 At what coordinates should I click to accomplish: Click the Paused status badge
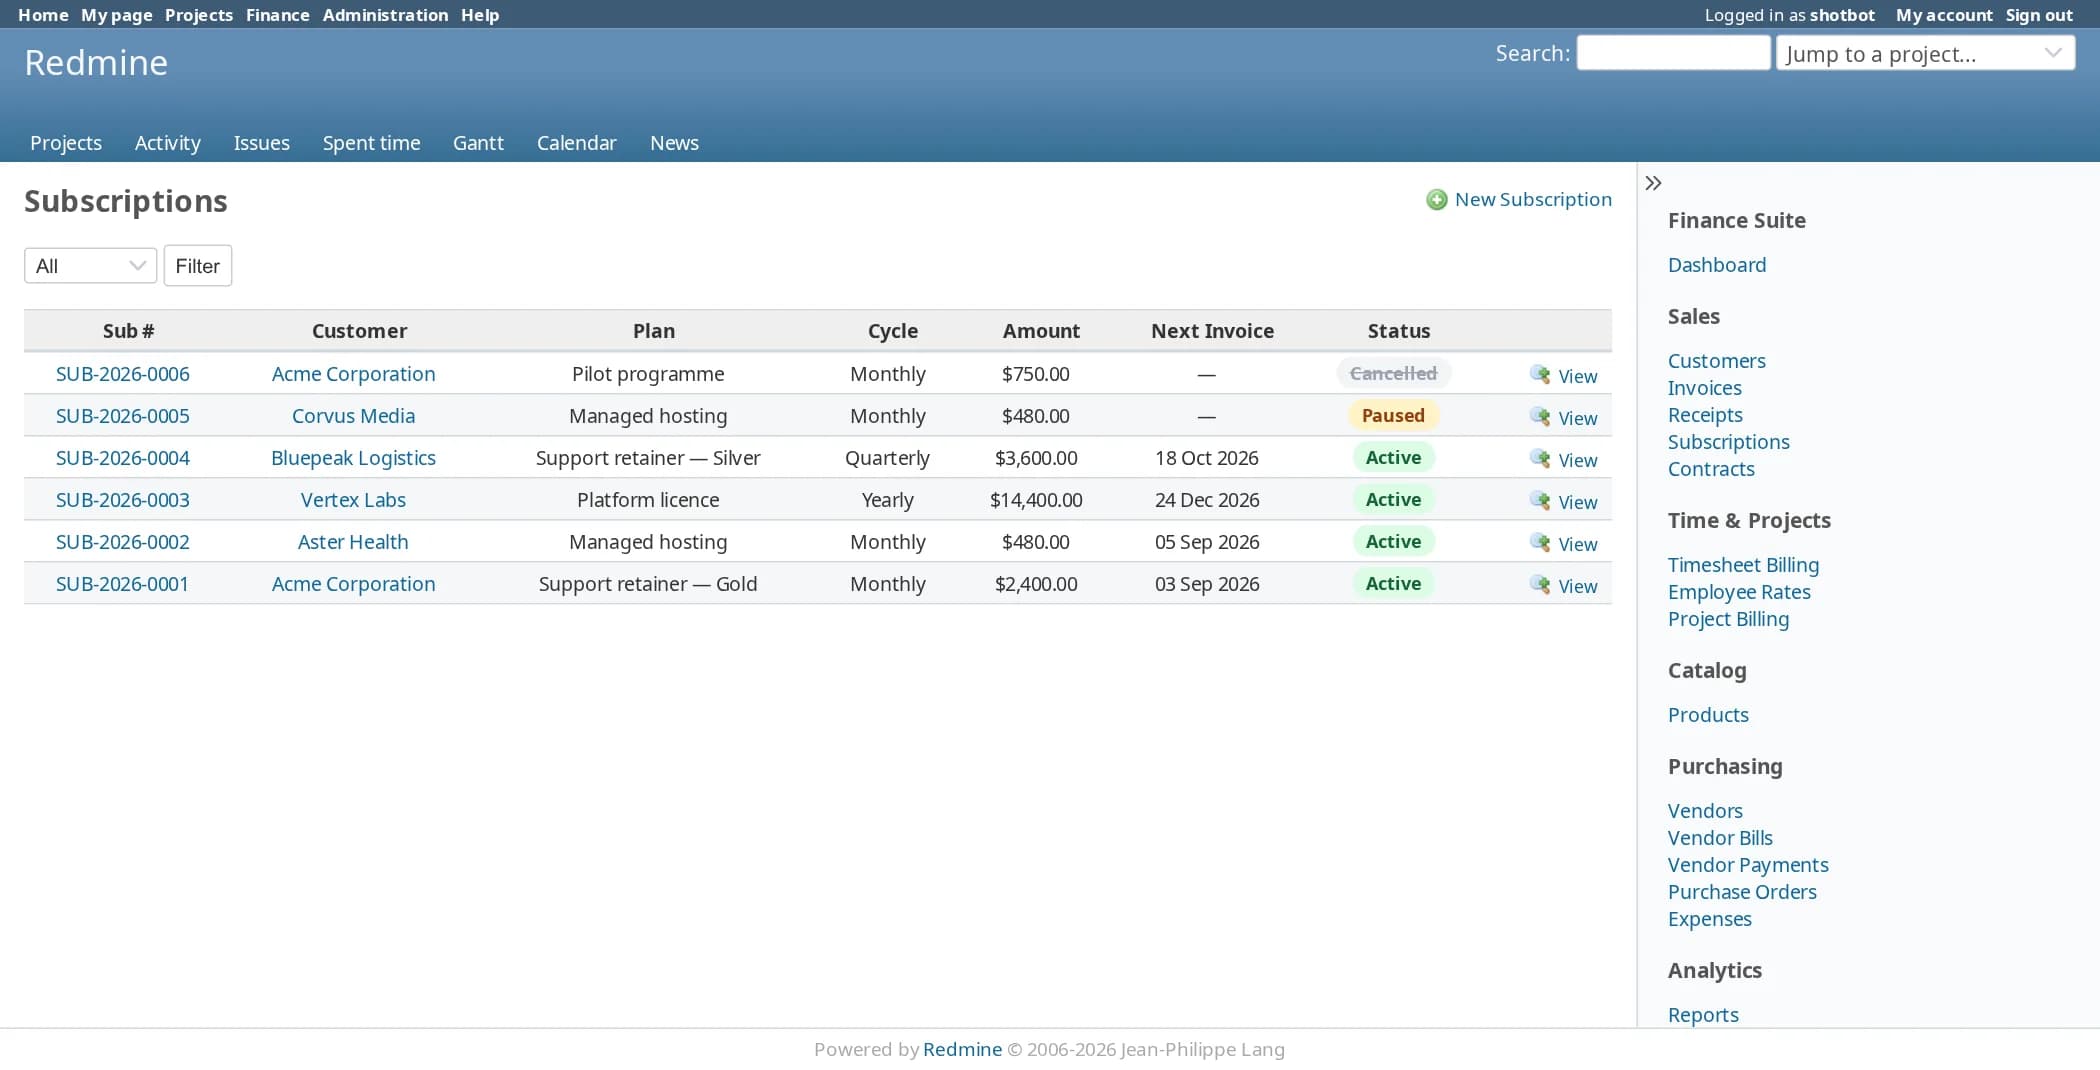[1393, 415]
